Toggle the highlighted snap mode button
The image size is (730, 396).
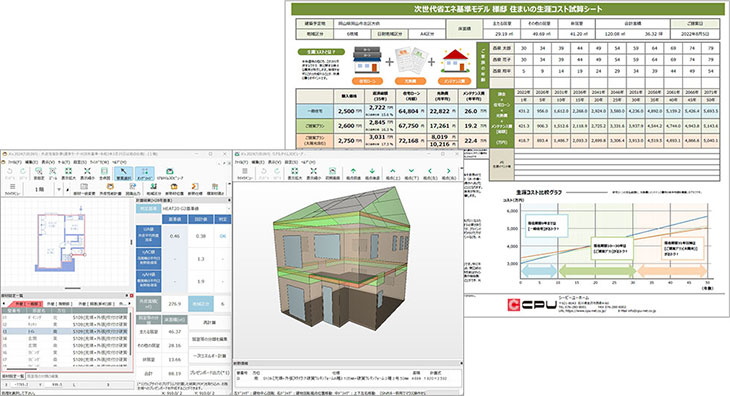(x=145, y=174)
